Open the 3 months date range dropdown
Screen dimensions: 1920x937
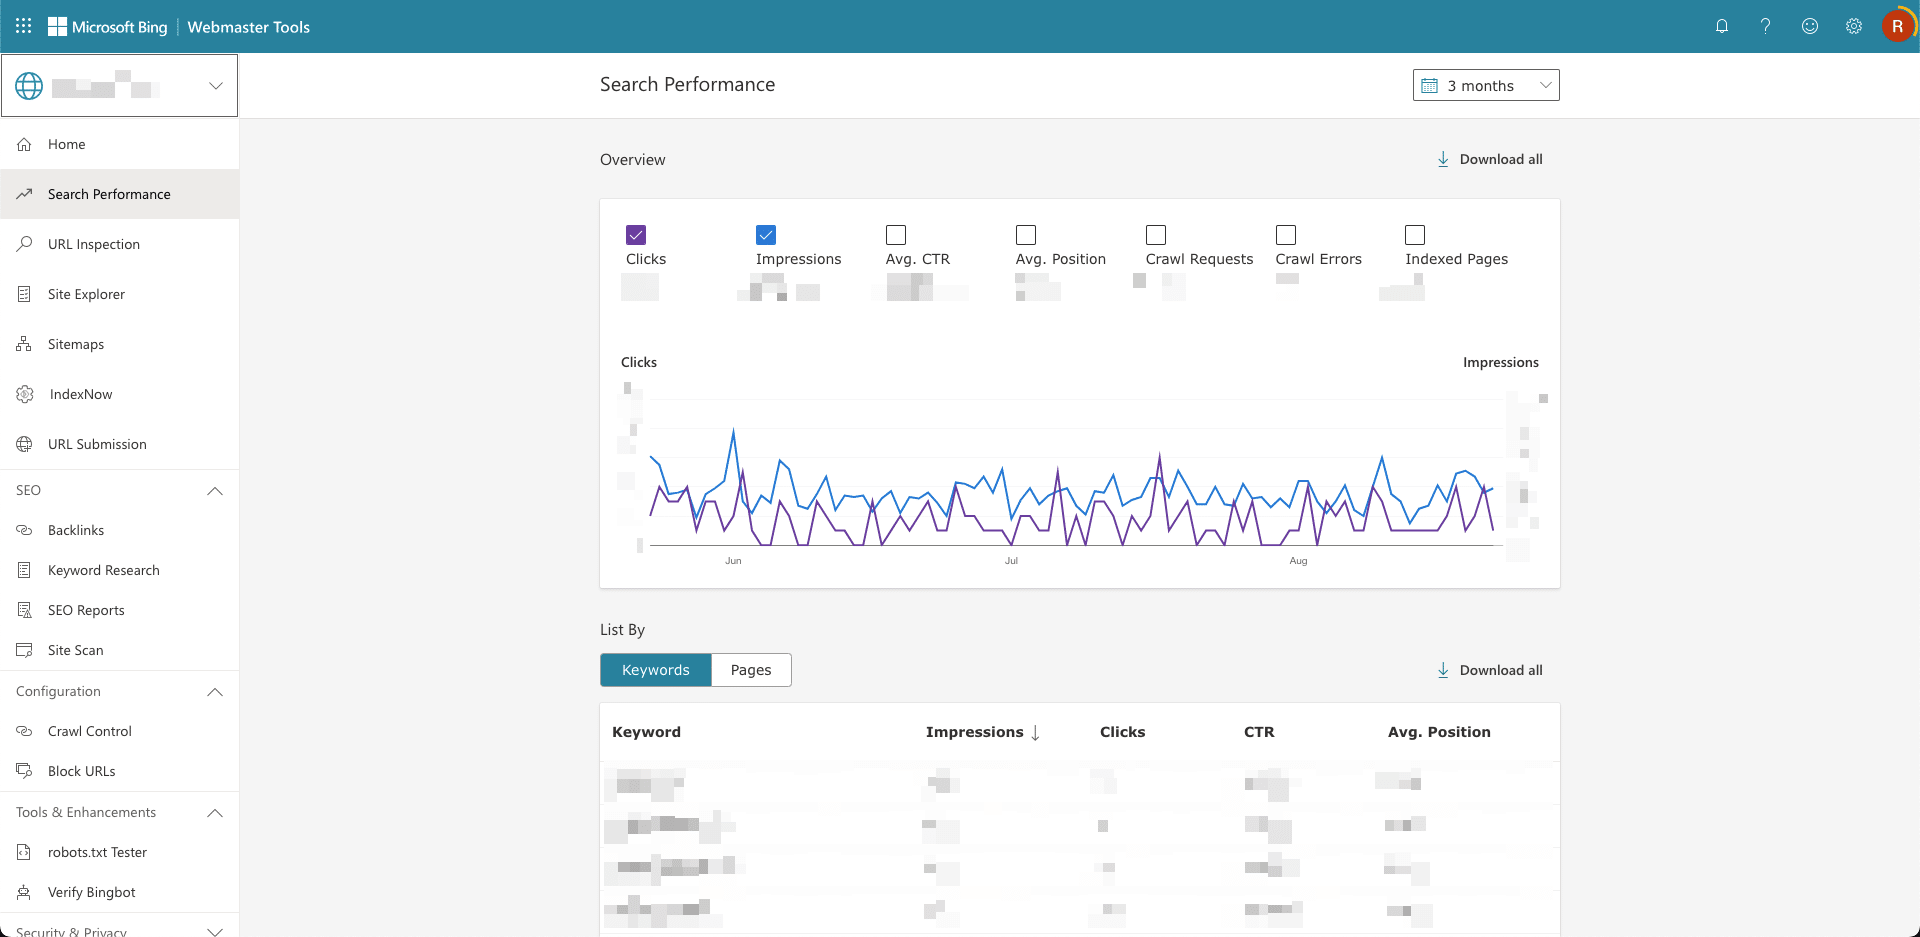point(1485,86)
